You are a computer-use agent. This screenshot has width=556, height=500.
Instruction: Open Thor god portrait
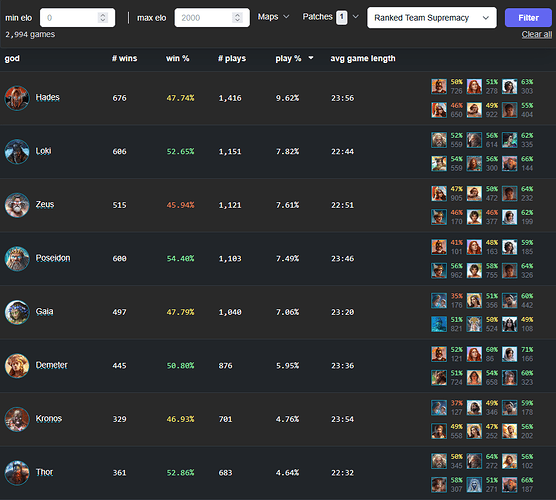point(17,473)
